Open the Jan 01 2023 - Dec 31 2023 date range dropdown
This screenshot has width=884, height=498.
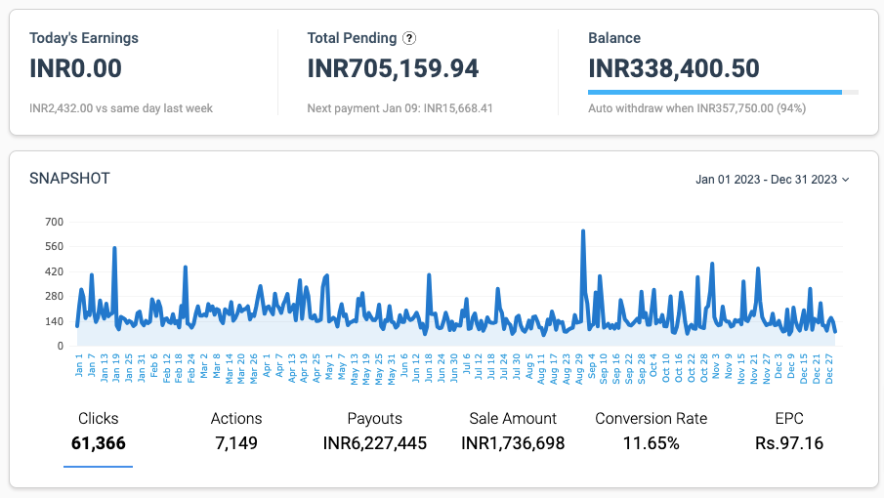click(772, 180)
